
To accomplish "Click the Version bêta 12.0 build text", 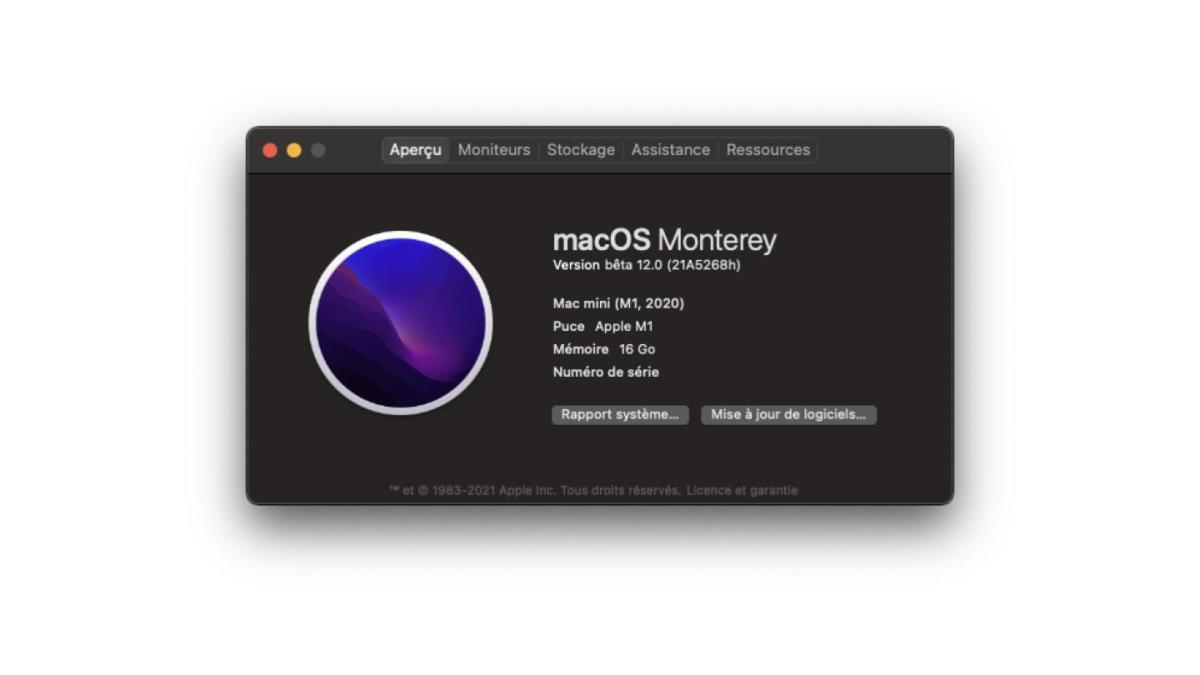I will (x=647, y=265).
